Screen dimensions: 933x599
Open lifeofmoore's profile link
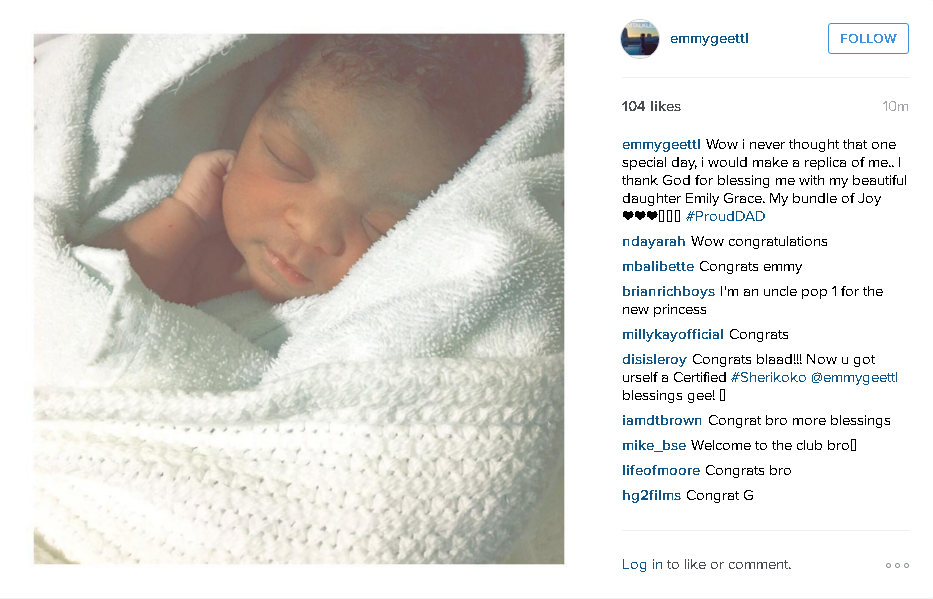(x=660, y=471)
